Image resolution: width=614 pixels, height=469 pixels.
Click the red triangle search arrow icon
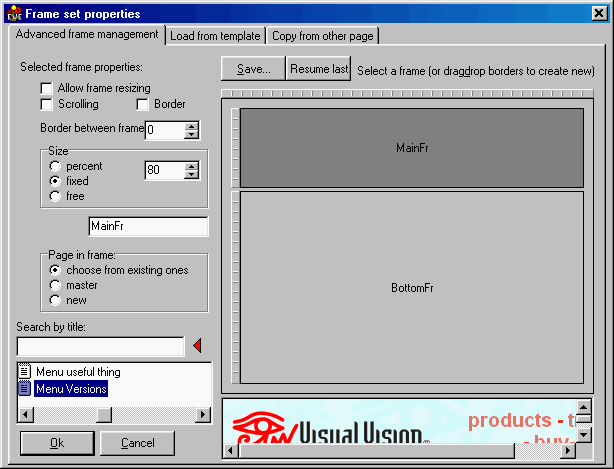tap(196, 346)
